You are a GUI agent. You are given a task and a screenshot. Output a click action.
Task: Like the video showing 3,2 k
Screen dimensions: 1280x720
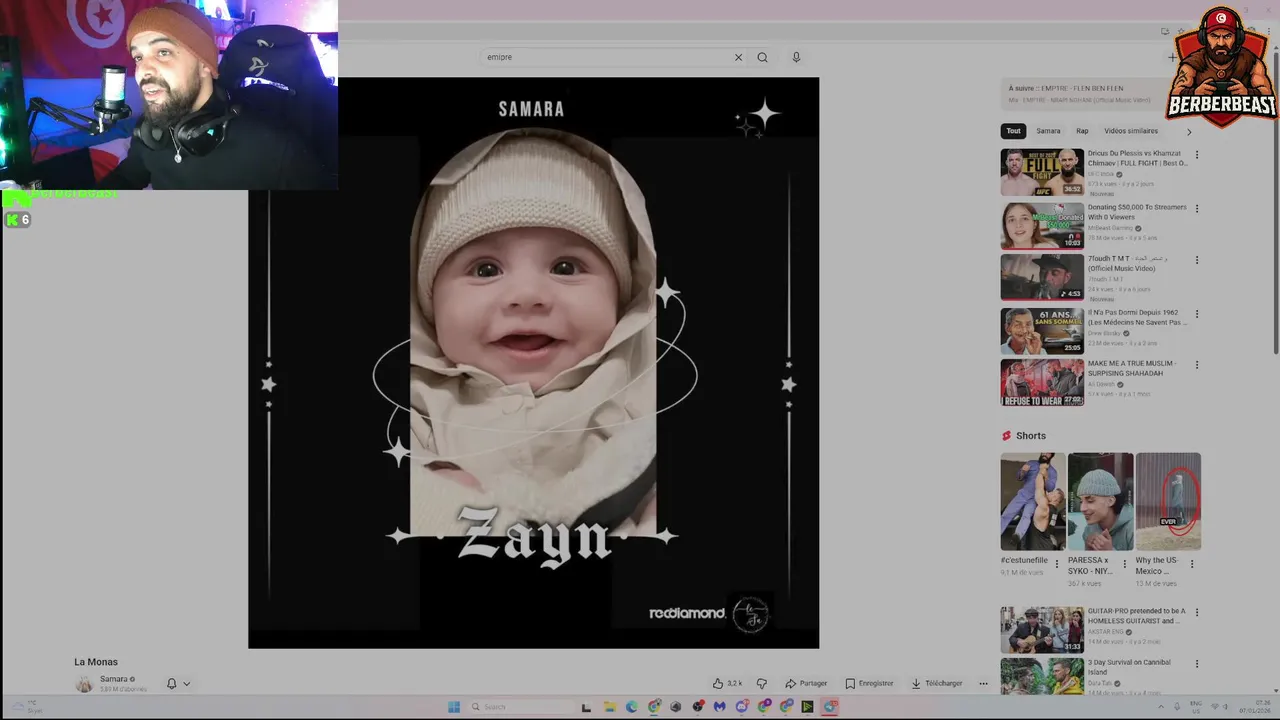coord(727,683)
